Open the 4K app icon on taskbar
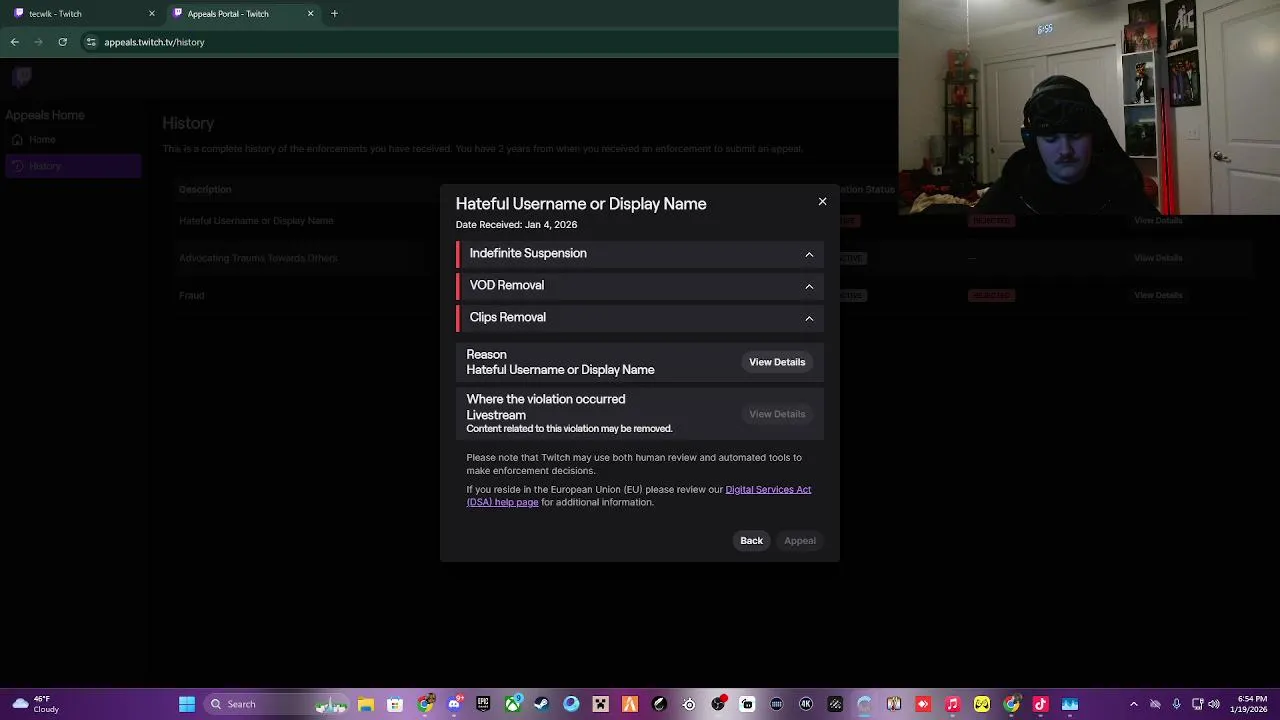This screenshot has width=1280, height=720. 806,704
